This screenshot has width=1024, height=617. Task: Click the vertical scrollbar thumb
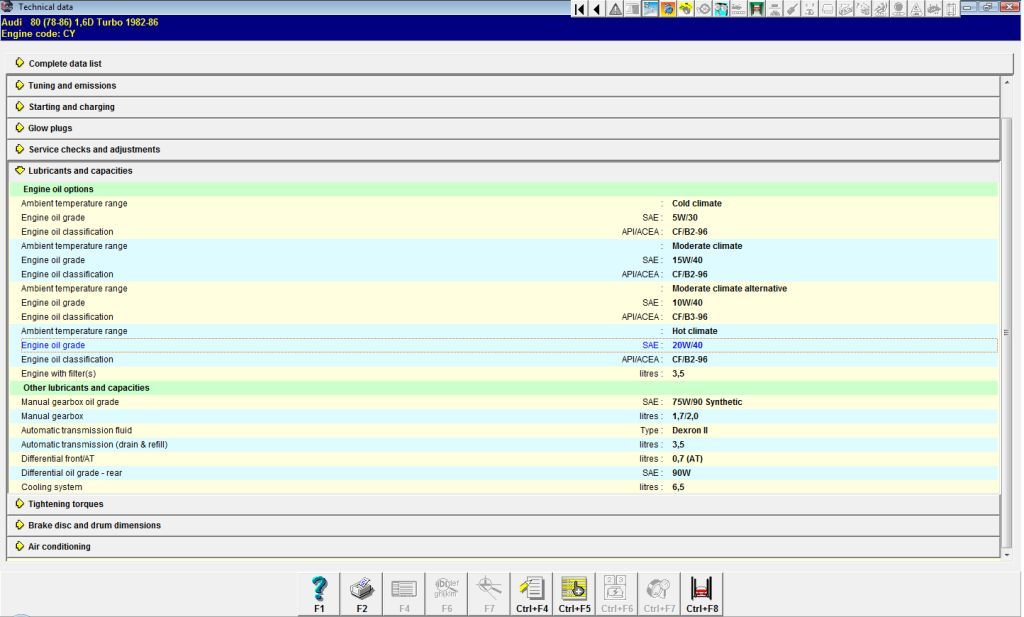(x=1006, y=333)
